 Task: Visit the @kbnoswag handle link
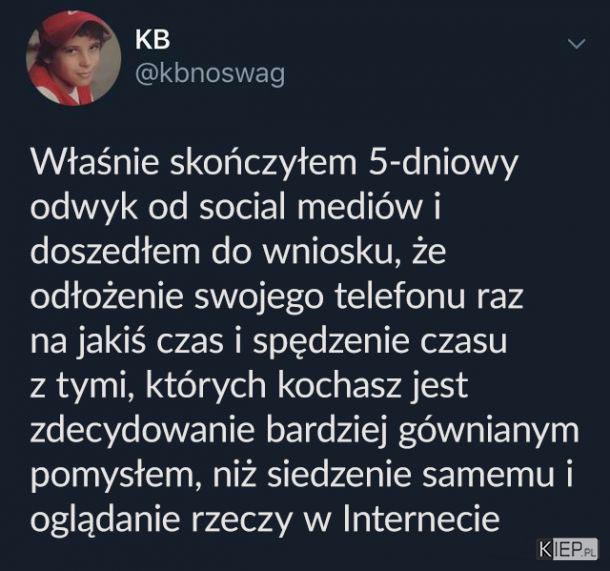click(x=210, y=73)
